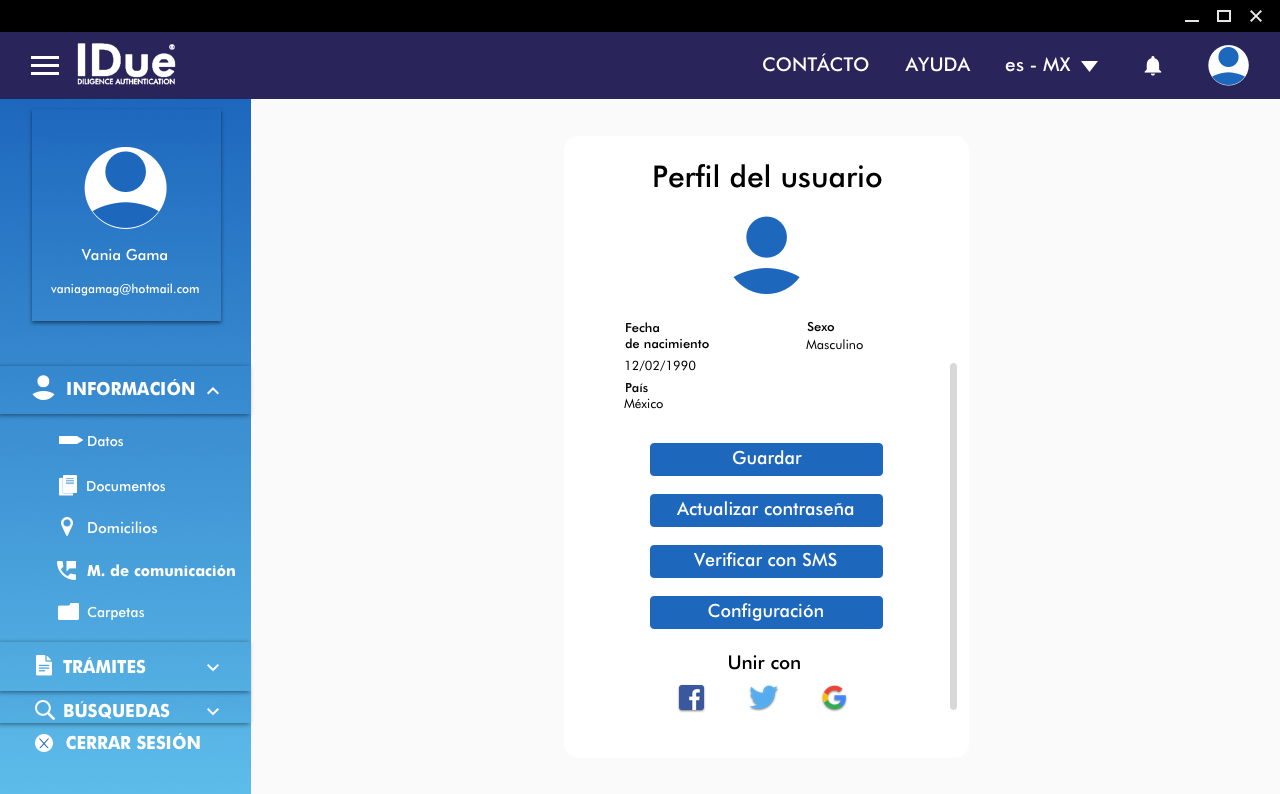Image resolution: width=1280 pixels, height=794 pixels.
Task: Link account with Google icon
Action: click(834, 698)
